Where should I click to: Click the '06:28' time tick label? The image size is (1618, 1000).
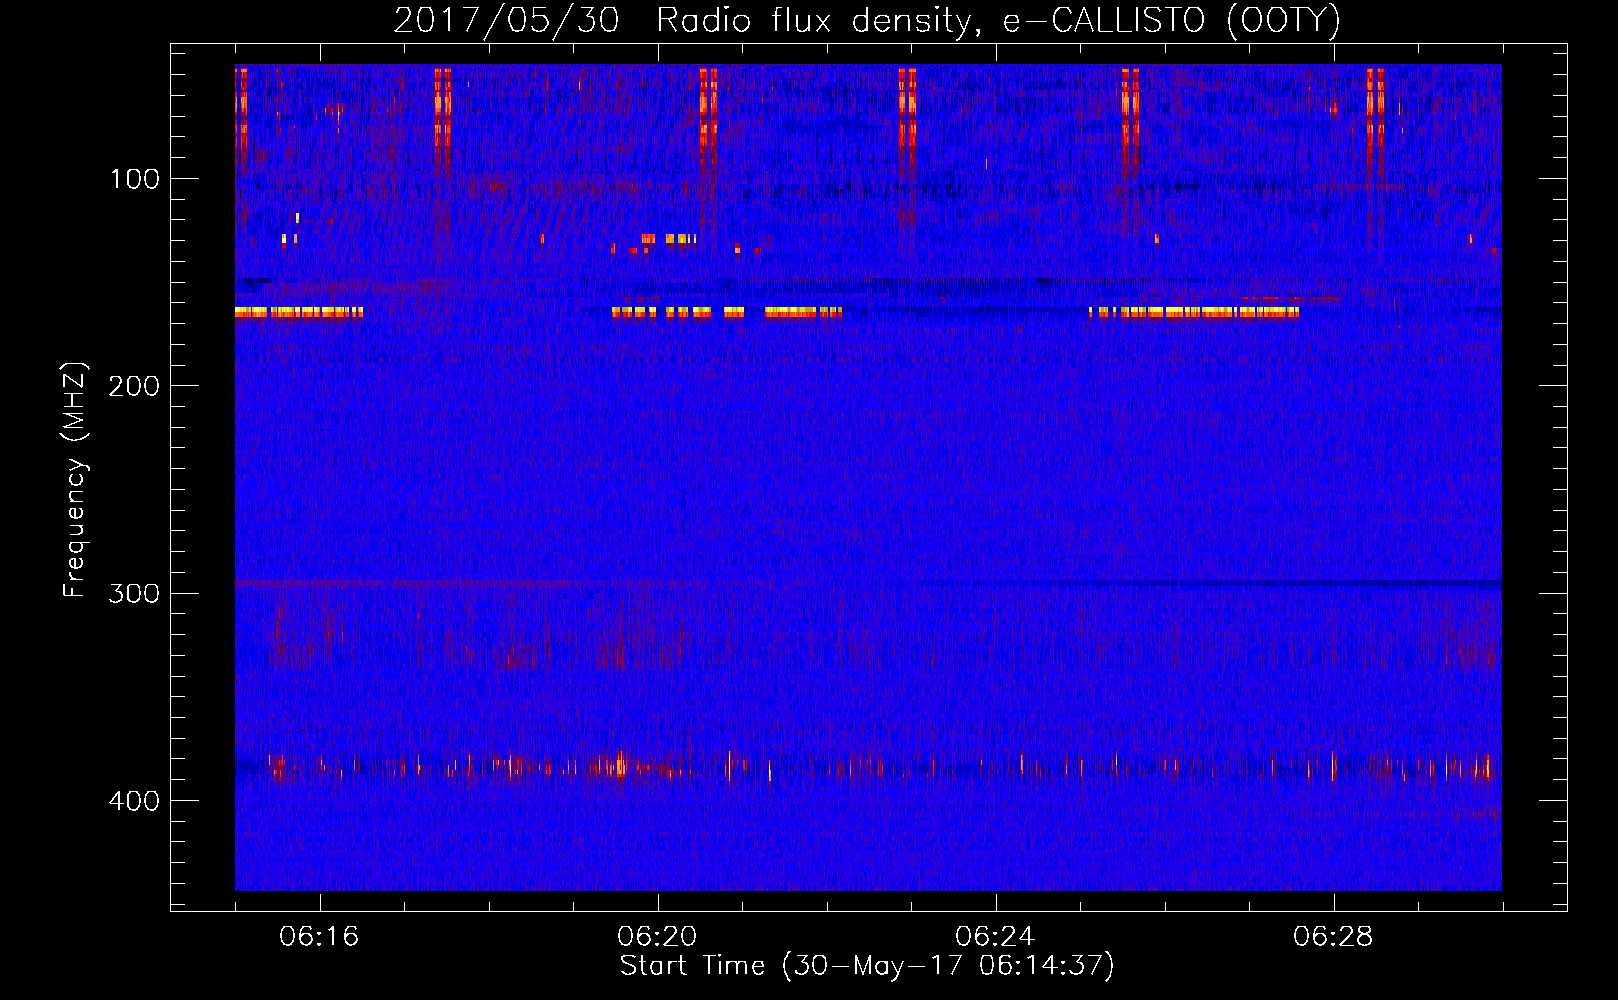click(1333, 937)
